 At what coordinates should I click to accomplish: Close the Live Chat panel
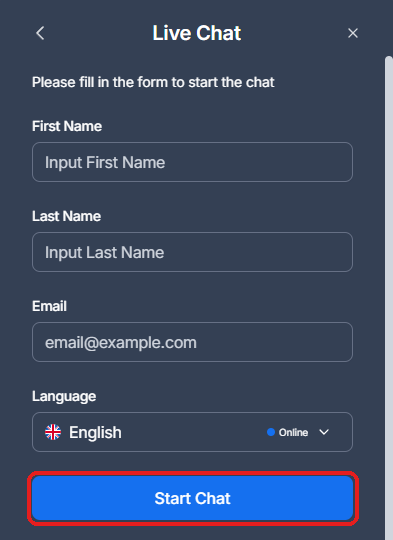click(353, 33)
